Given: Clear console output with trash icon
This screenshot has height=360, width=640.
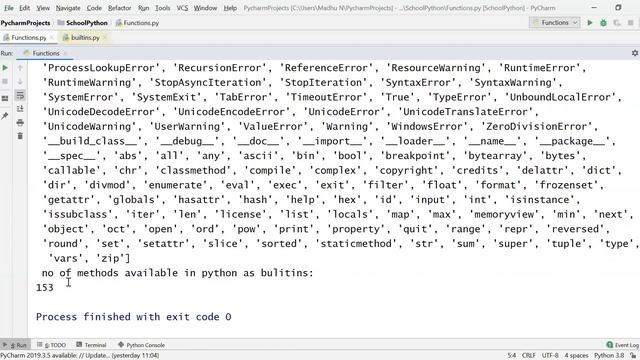Looking at the screenshot, I should pos(20,136).
